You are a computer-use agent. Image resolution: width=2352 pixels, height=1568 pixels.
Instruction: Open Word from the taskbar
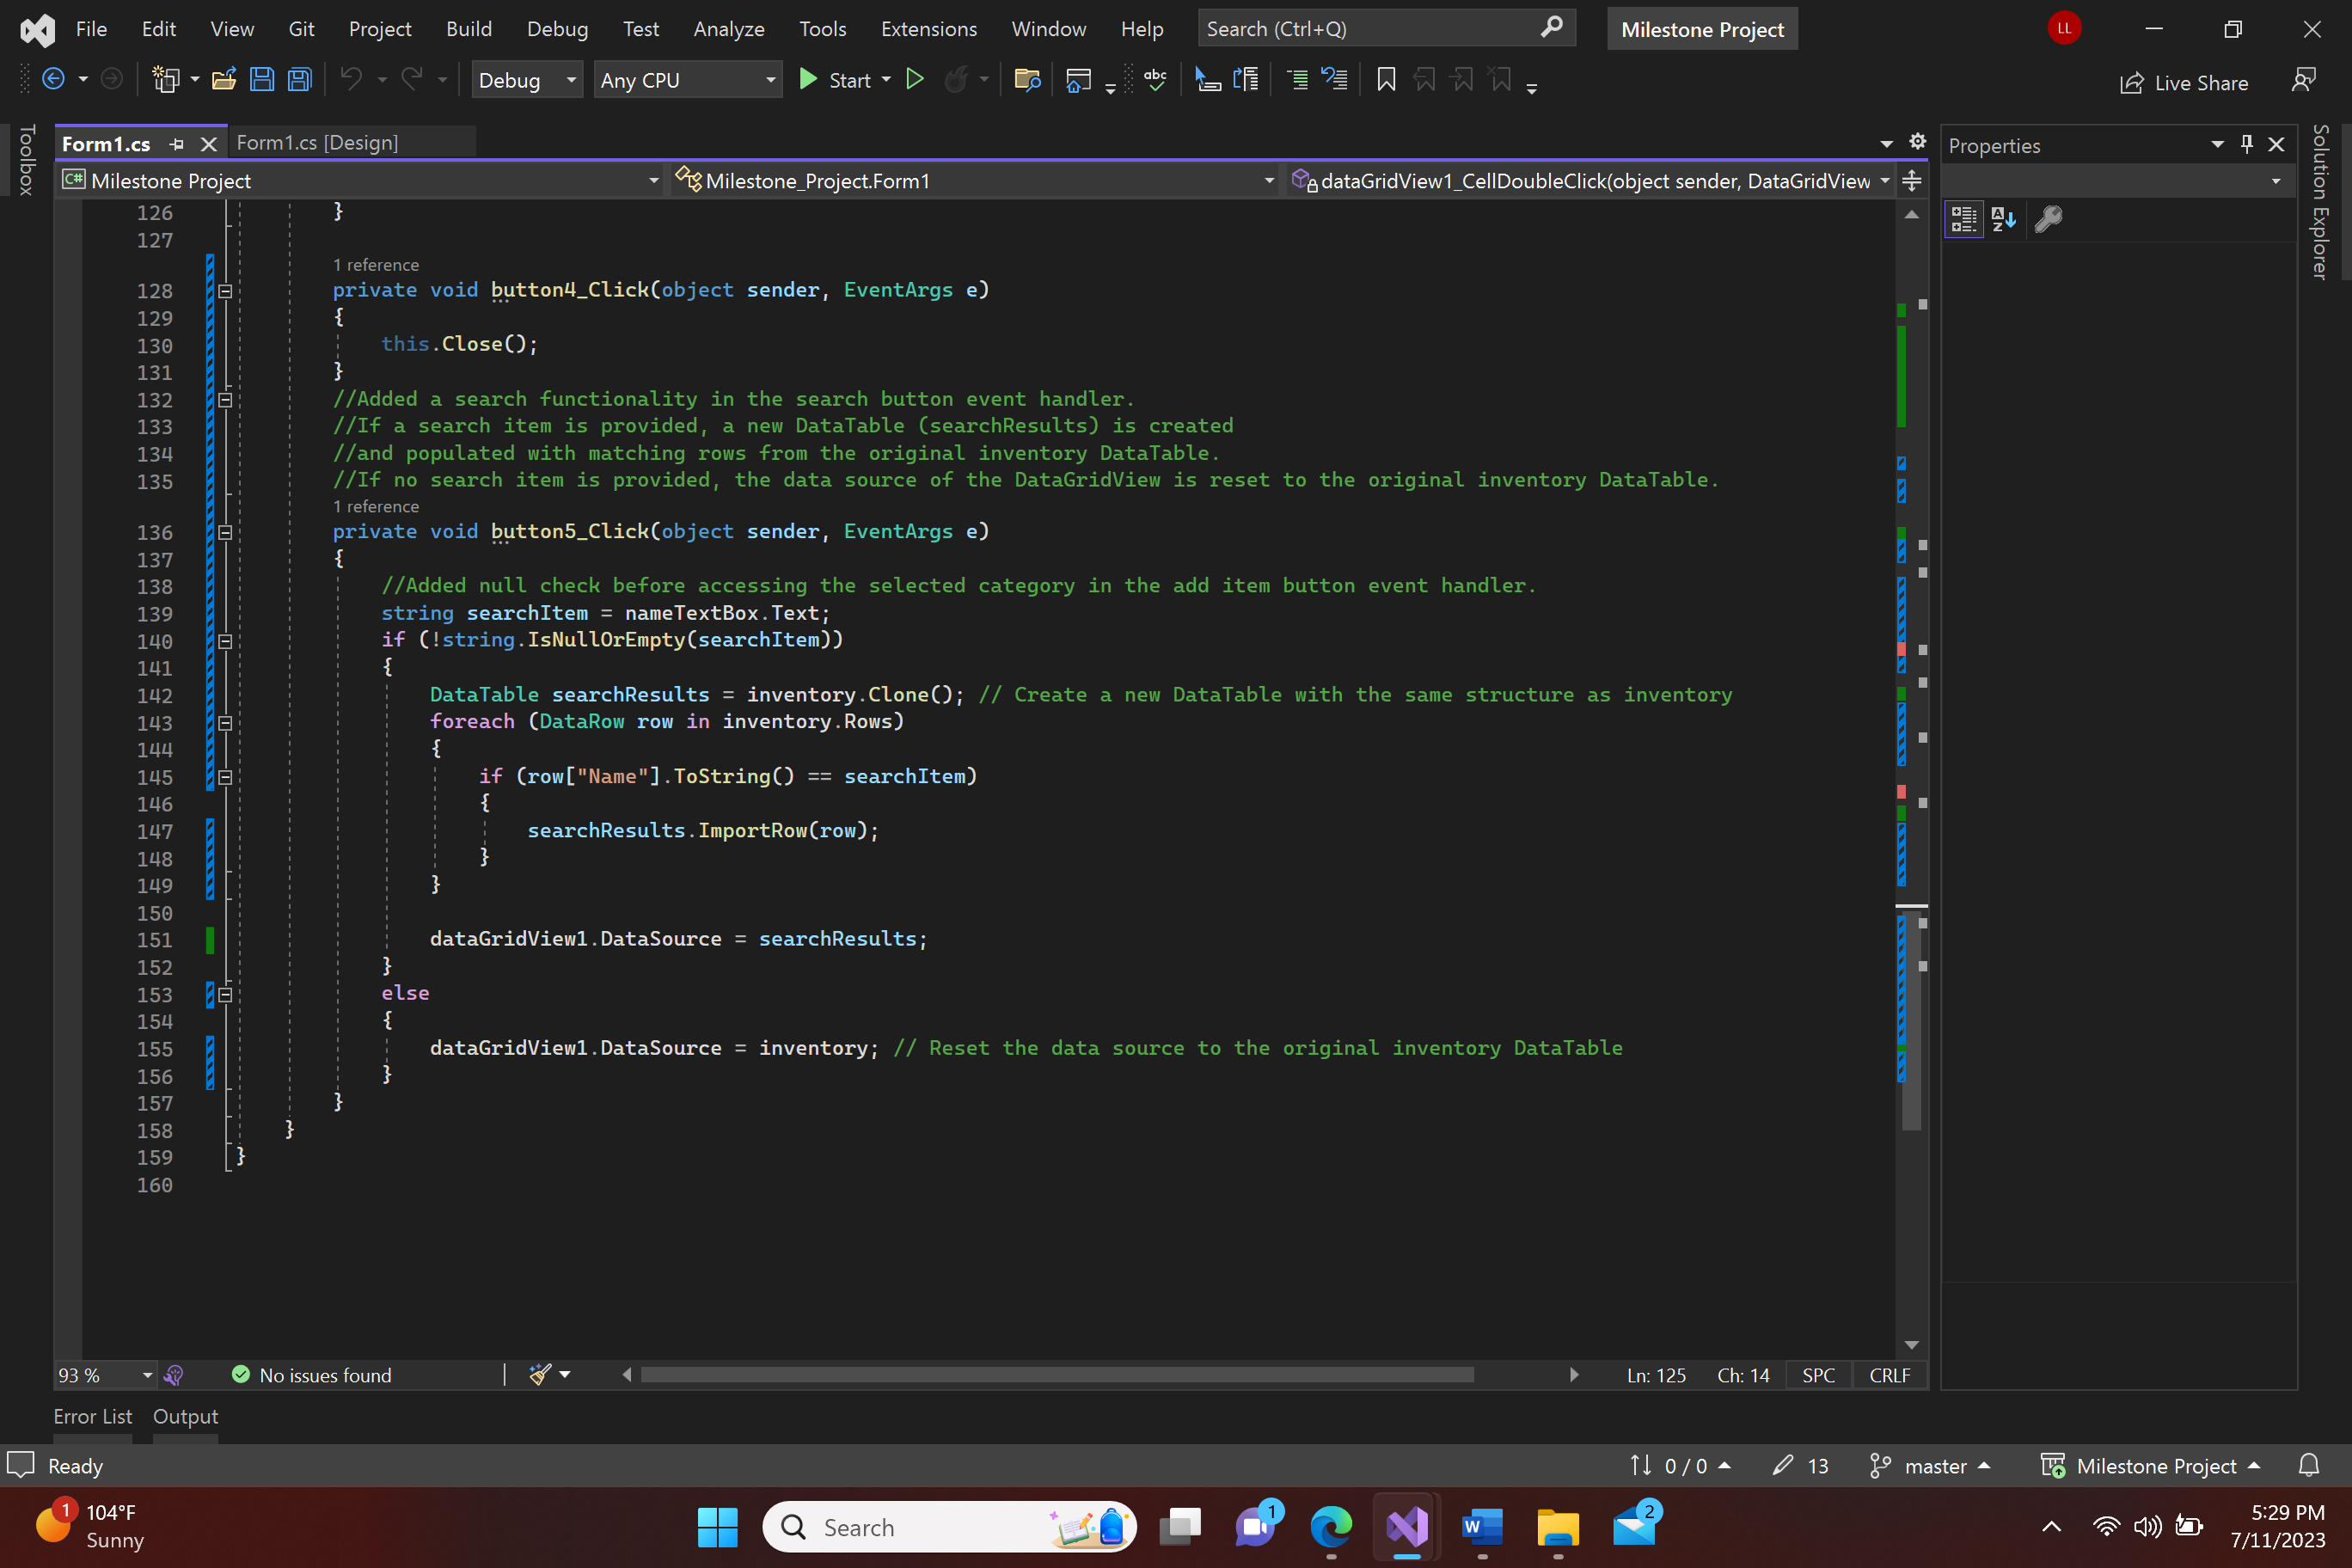pos(1481,1527)
